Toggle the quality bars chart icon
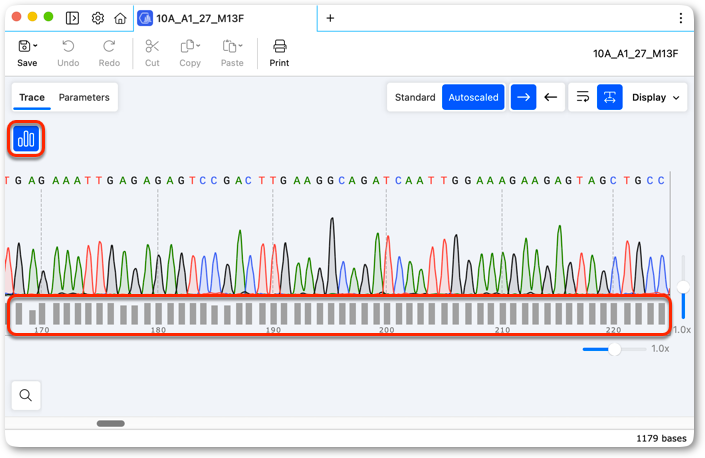 click(26, 138)
